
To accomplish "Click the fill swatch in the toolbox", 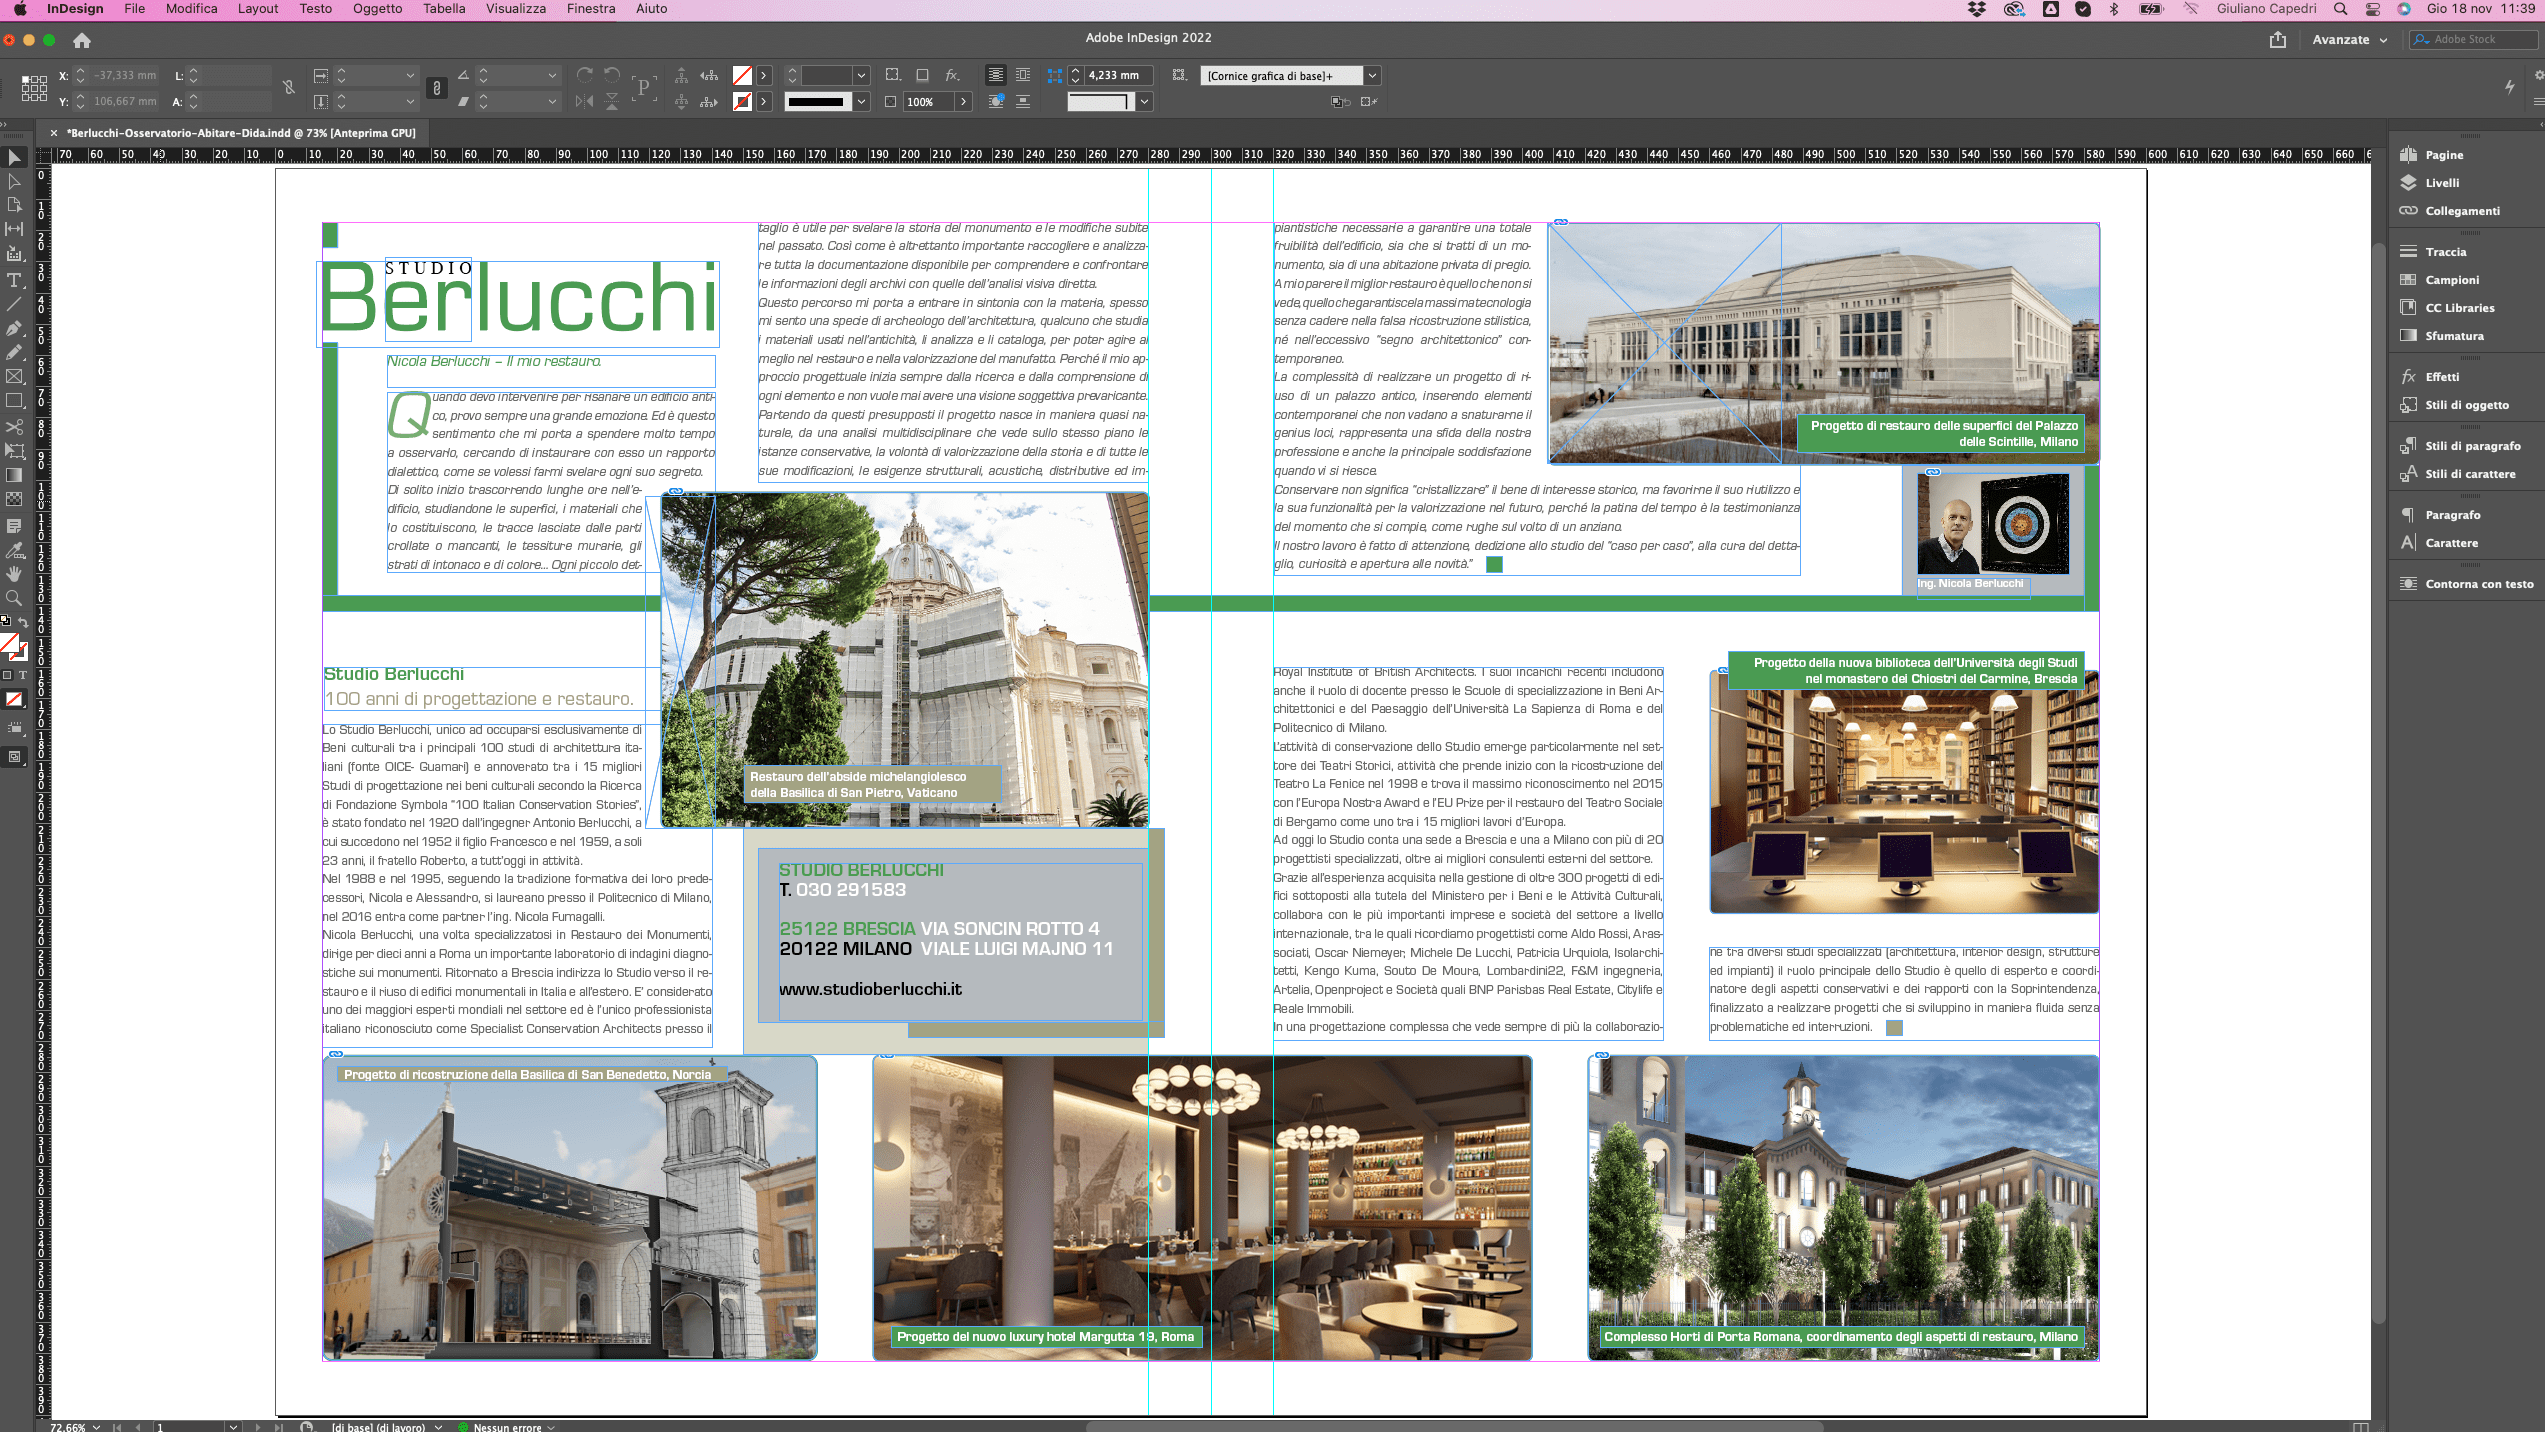I will (9, 643).
